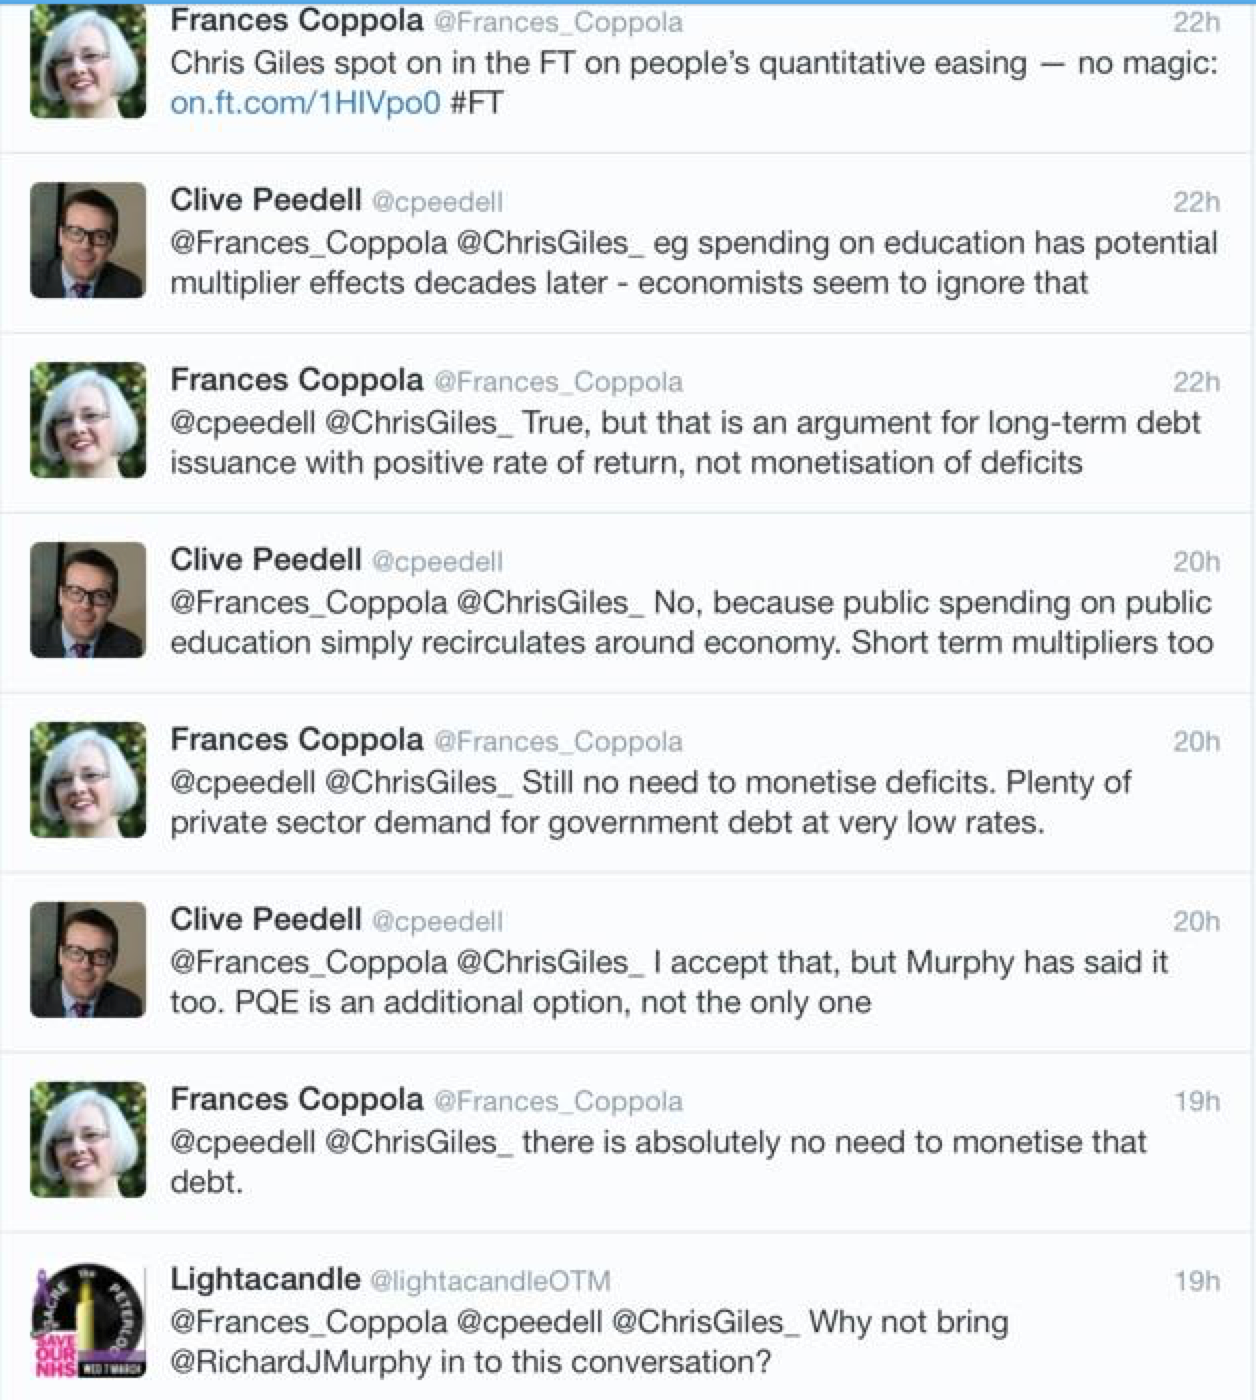This screenshot has width=1256, height=1400.
Task: Open Lightacandle's Save Our NHS avatar
Action: click(88, 1320)
